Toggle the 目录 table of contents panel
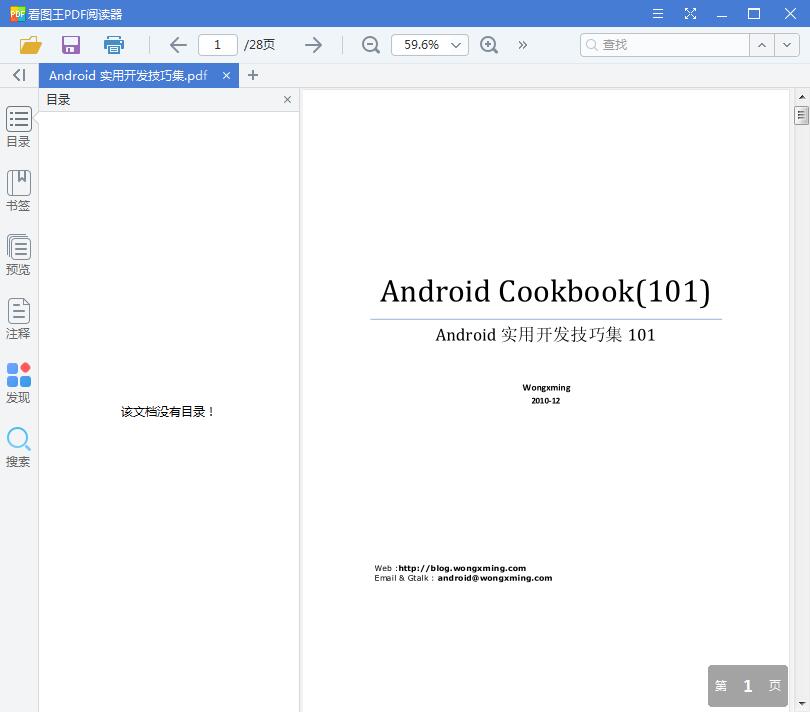The height and width of the screenshot is (712, 810). pyautogui.click(x=18, y=126)
